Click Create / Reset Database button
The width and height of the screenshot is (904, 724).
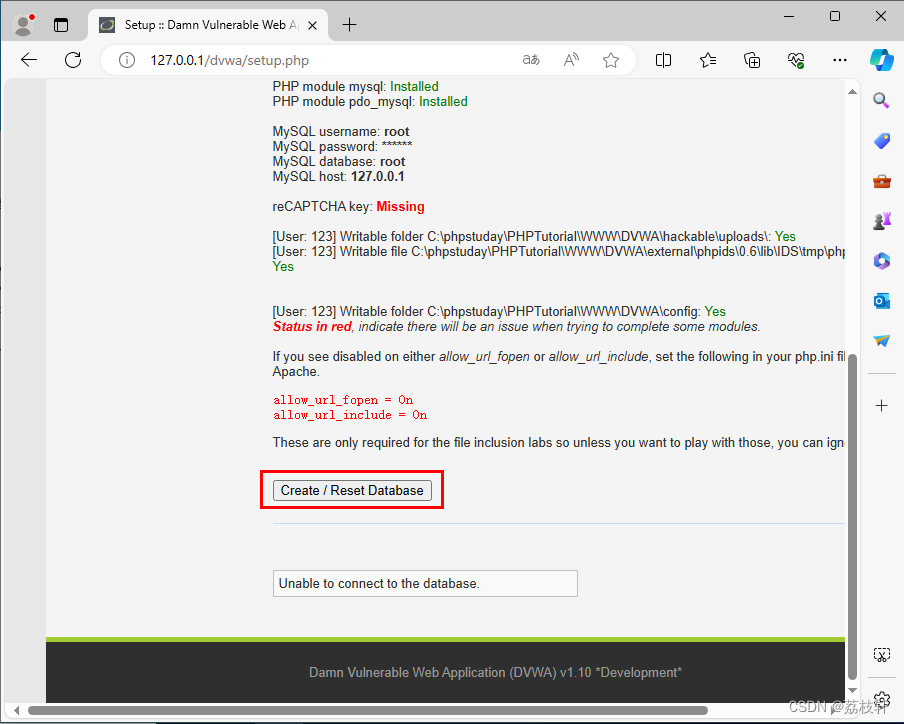[x=352, y=491]
